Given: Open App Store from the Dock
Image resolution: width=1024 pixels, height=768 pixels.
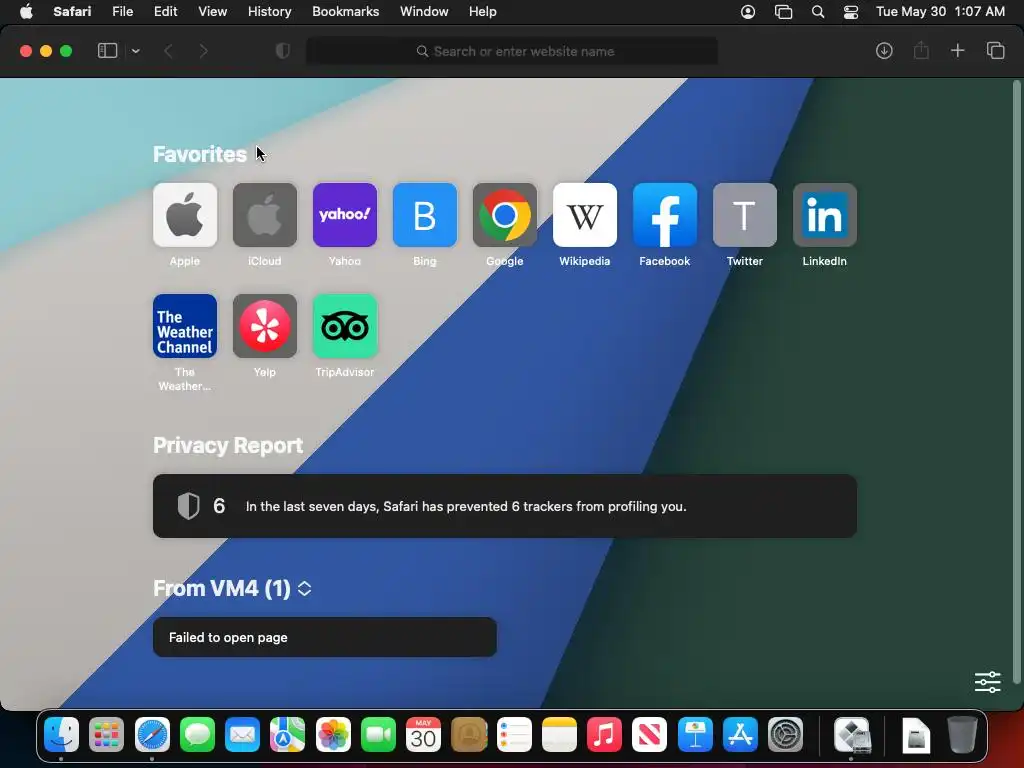Looking at the screenshot, I should coord(740,735).
